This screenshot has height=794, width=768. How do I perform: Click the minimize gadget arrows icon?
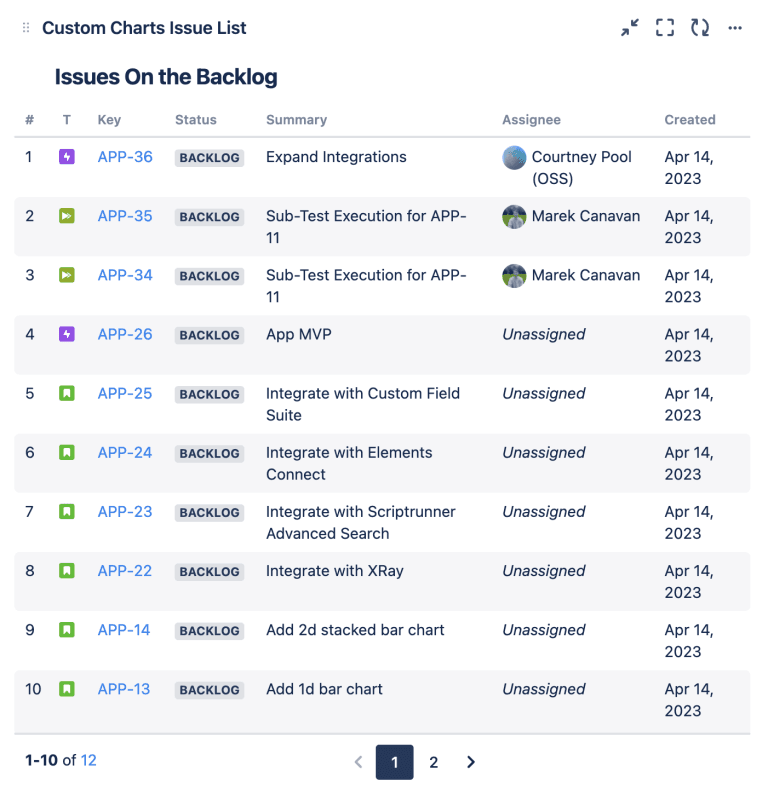coord(629,28)
